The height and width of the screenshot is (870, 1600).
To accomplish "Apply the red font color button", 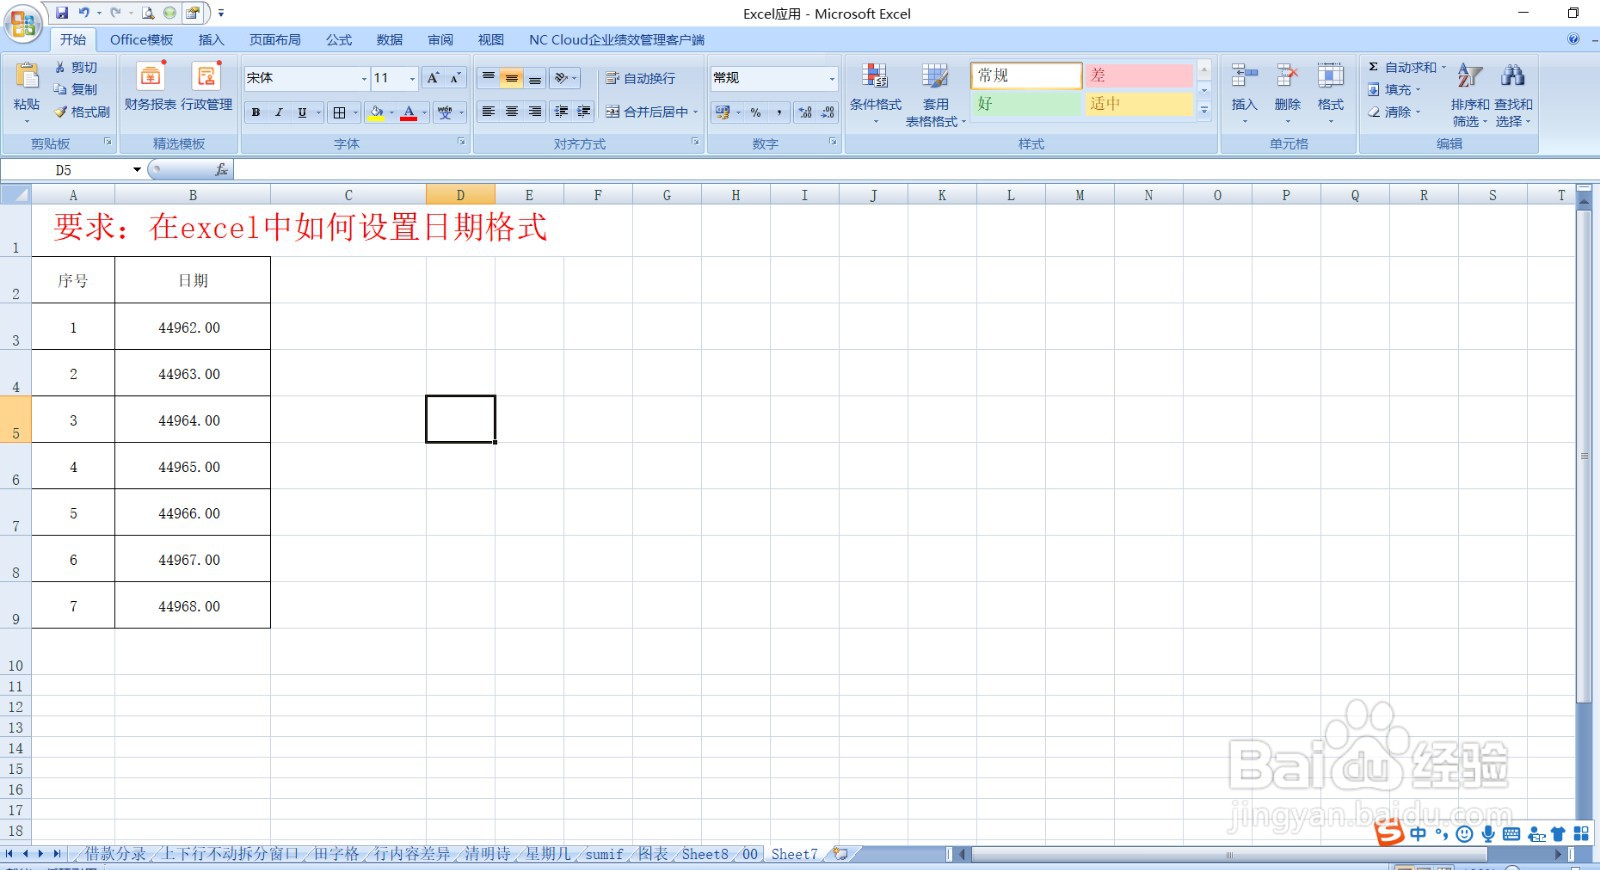I will pyautogui.click(x=408, y=112).
